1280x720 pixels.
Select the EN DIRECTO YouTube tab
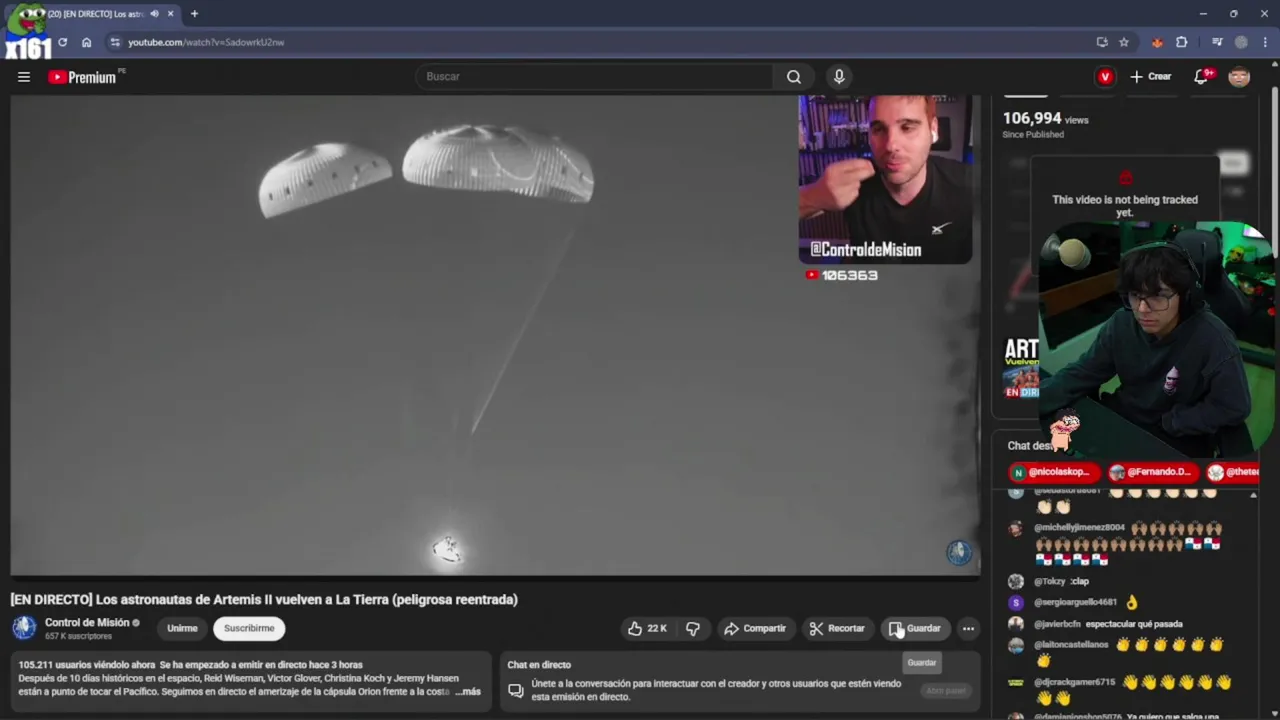tap(97, 14)
